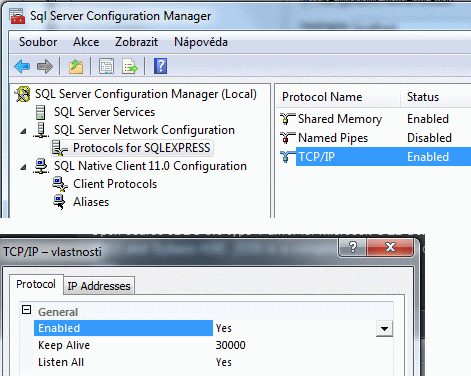
Task: Click the blue Help question mark icon
Action: point(160,66)
